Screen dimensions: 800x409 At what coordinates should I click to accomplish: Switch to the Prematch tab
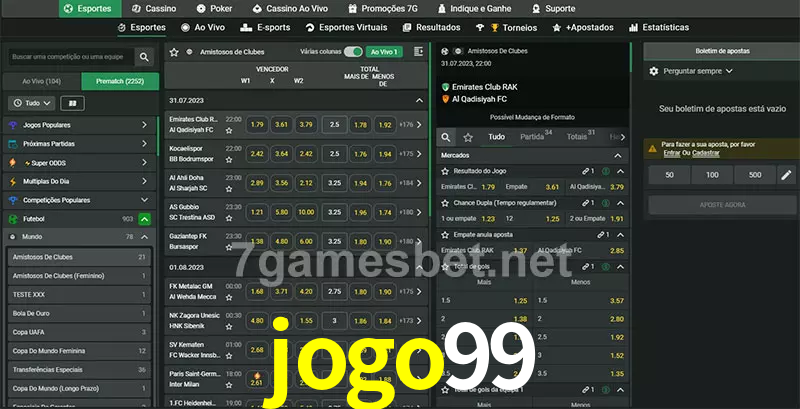pos(118,80)
